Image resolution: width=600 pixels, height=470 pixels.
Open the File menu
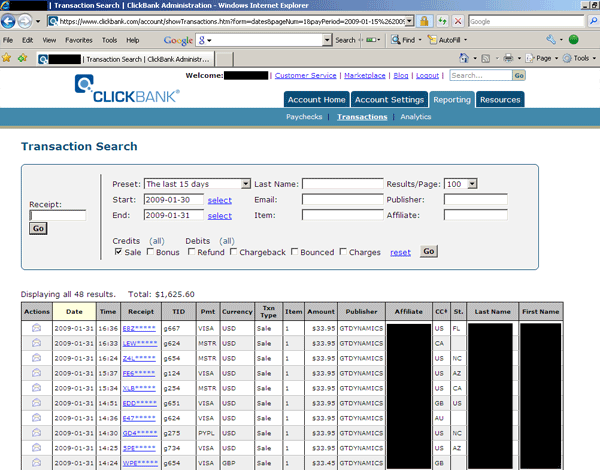coord(8,40)
